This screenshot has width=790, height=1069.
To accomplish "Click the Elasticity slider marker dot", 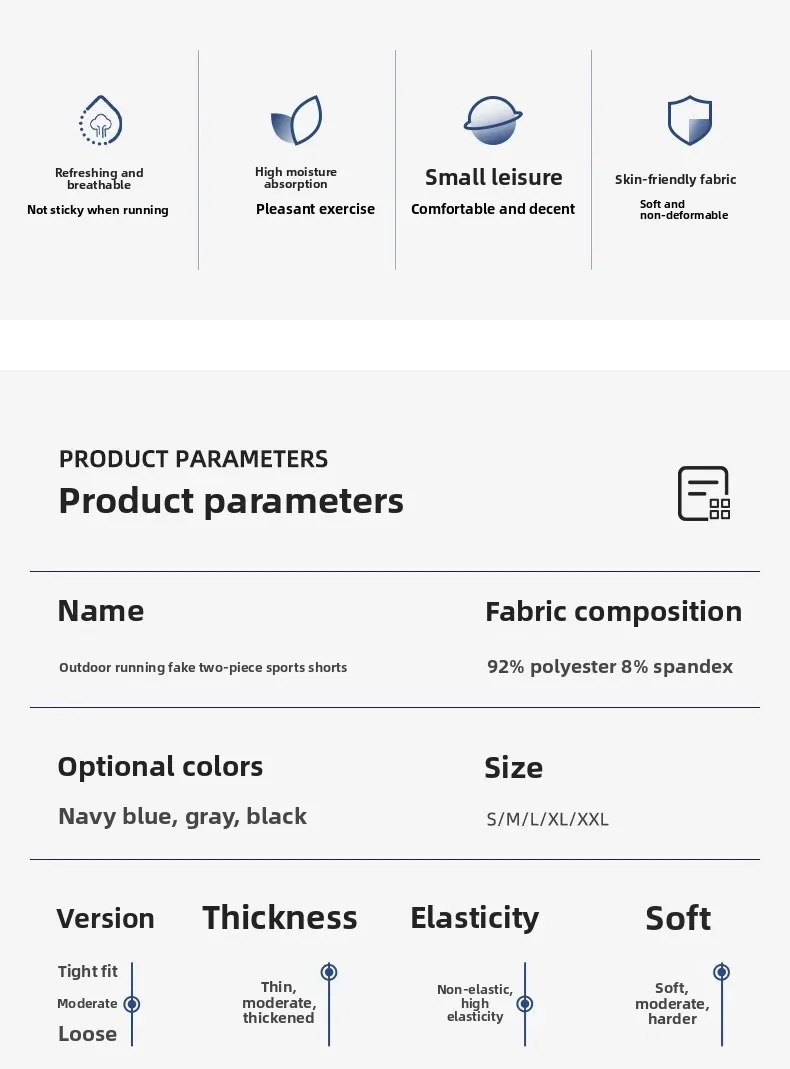I will [525, 1004].
